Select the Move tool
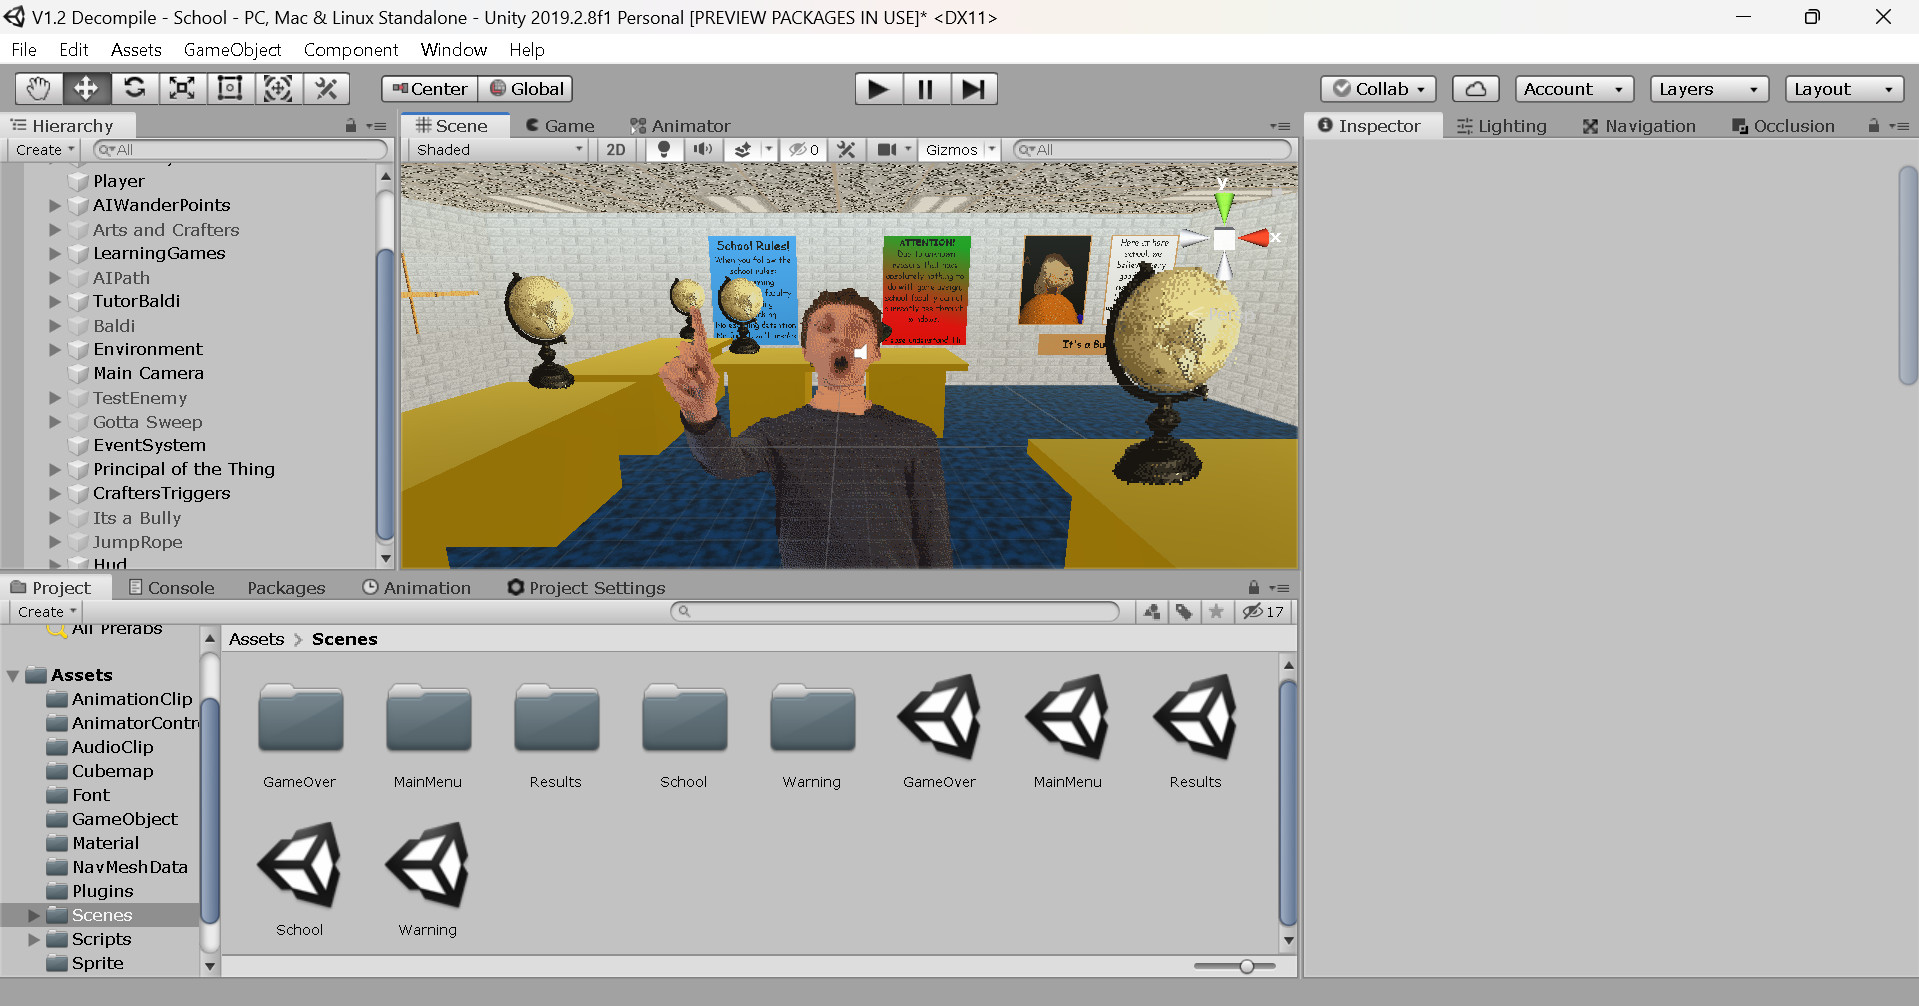Viewport: 1919px width, 1006px height. click(86, 88)
